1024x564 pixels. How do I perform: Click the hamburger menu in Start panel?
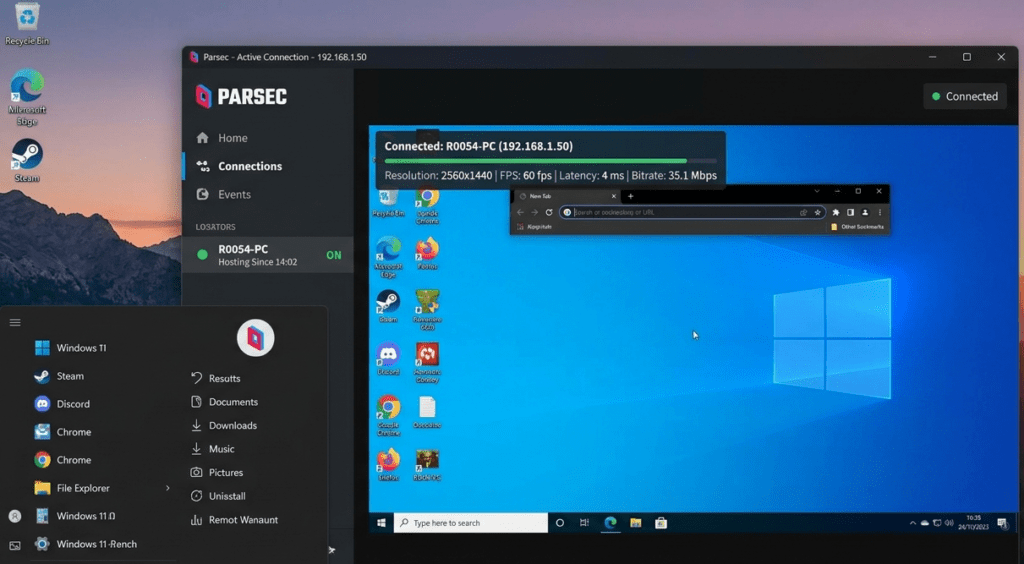pos(15,322)
